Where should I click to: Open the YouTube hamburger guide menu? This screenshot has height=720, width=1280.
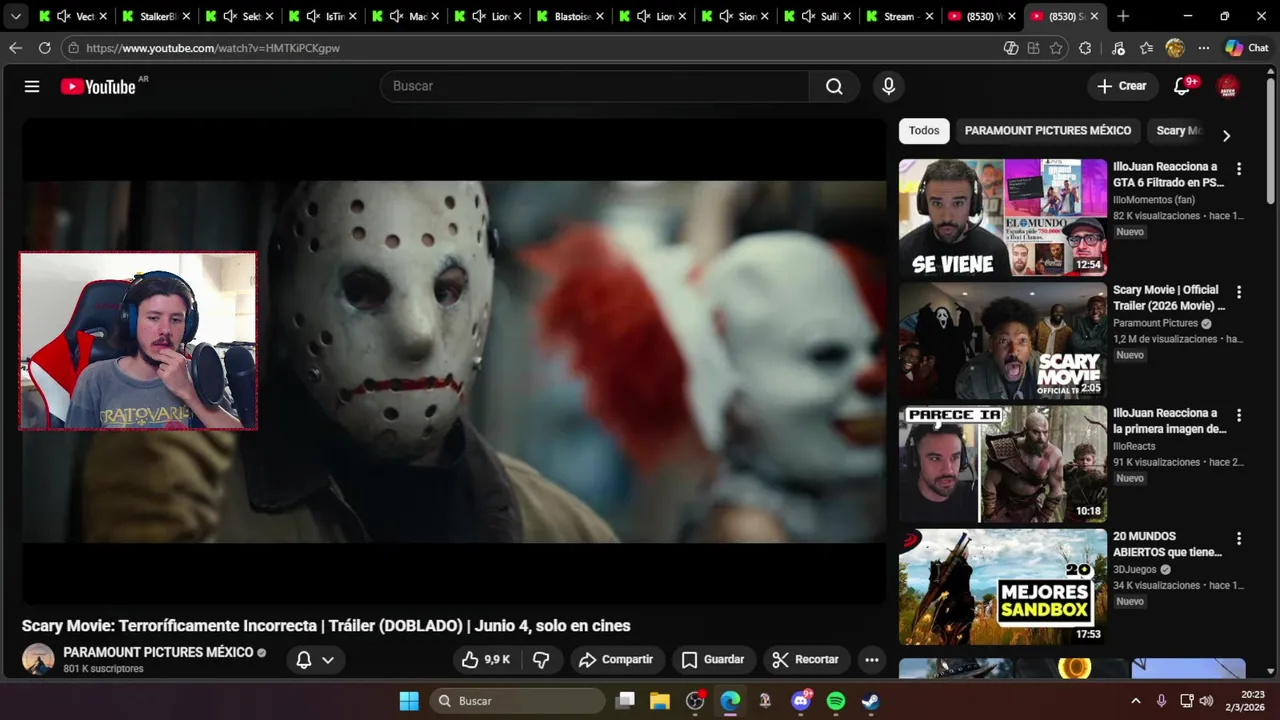[32, 86]
